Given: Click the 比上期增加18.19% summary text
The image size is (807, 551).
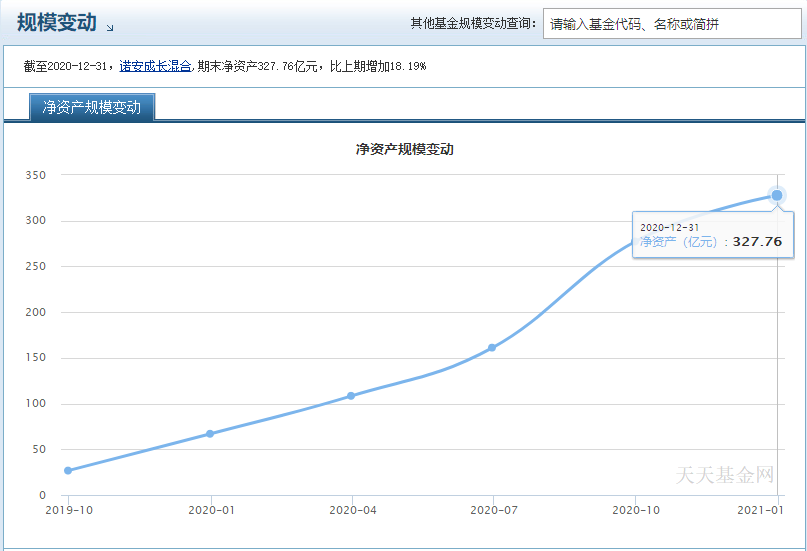Looking at the screenshot, I should pos(378,66).
